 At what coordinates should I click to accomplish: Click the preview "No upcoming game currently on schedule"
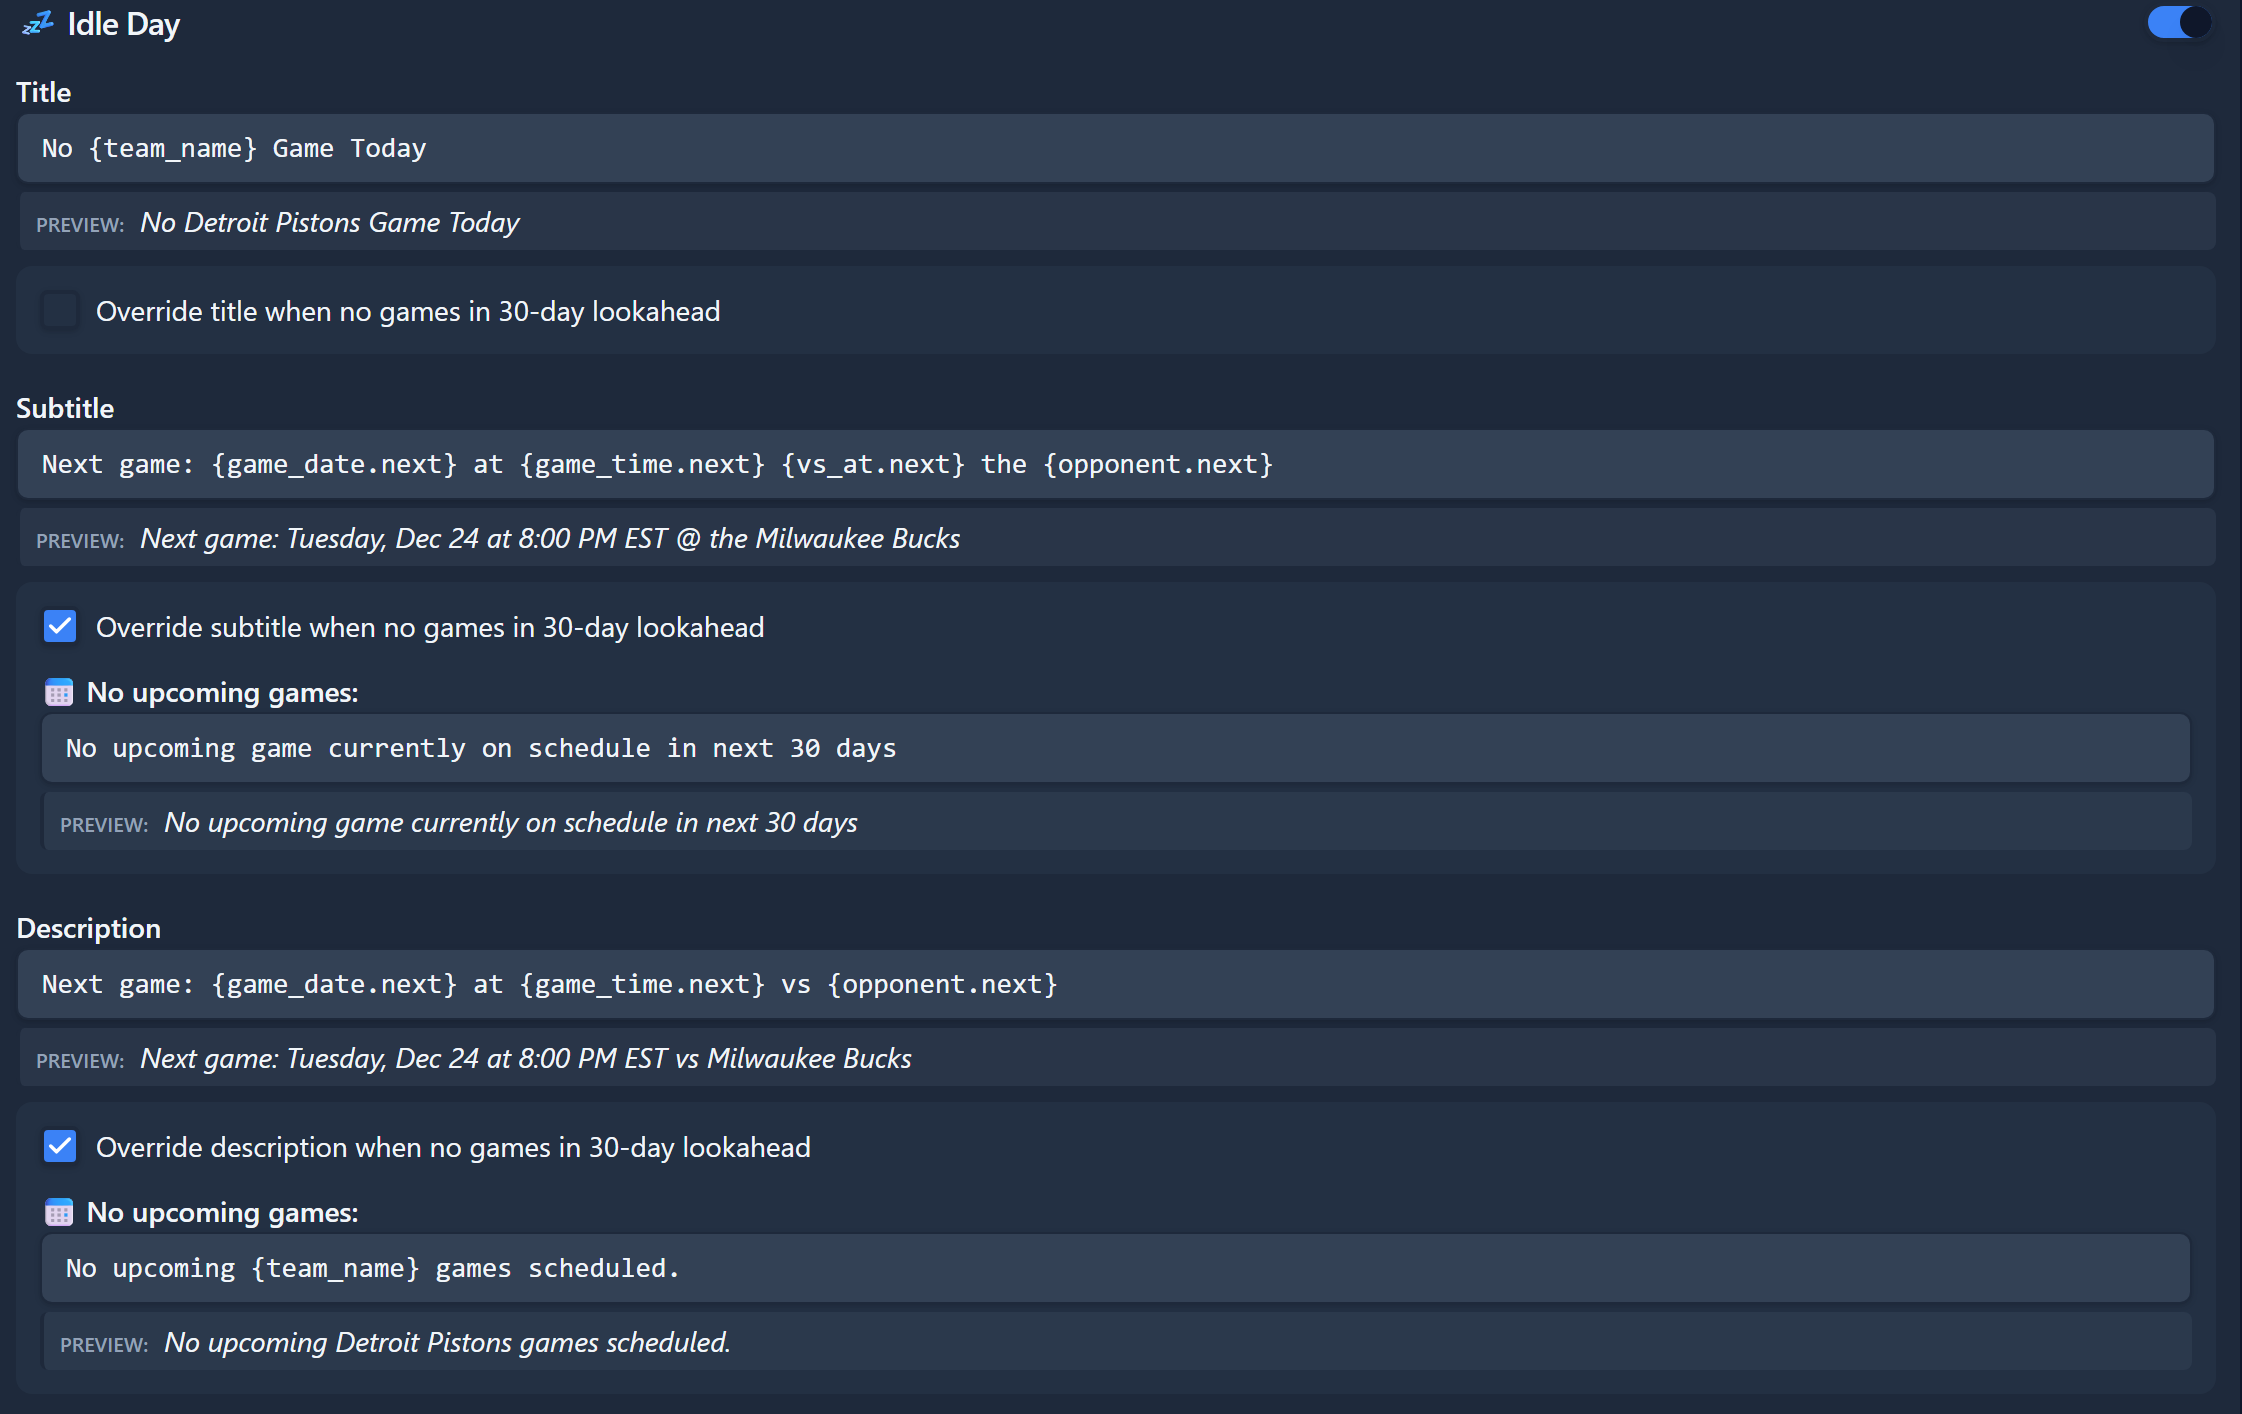coord(510,822)
